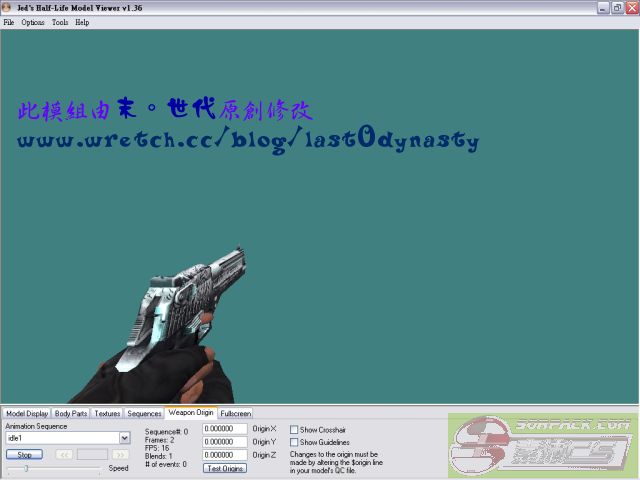Click the 'Frames: 2' text
This screenshot has width=640, height=480.
159,440
